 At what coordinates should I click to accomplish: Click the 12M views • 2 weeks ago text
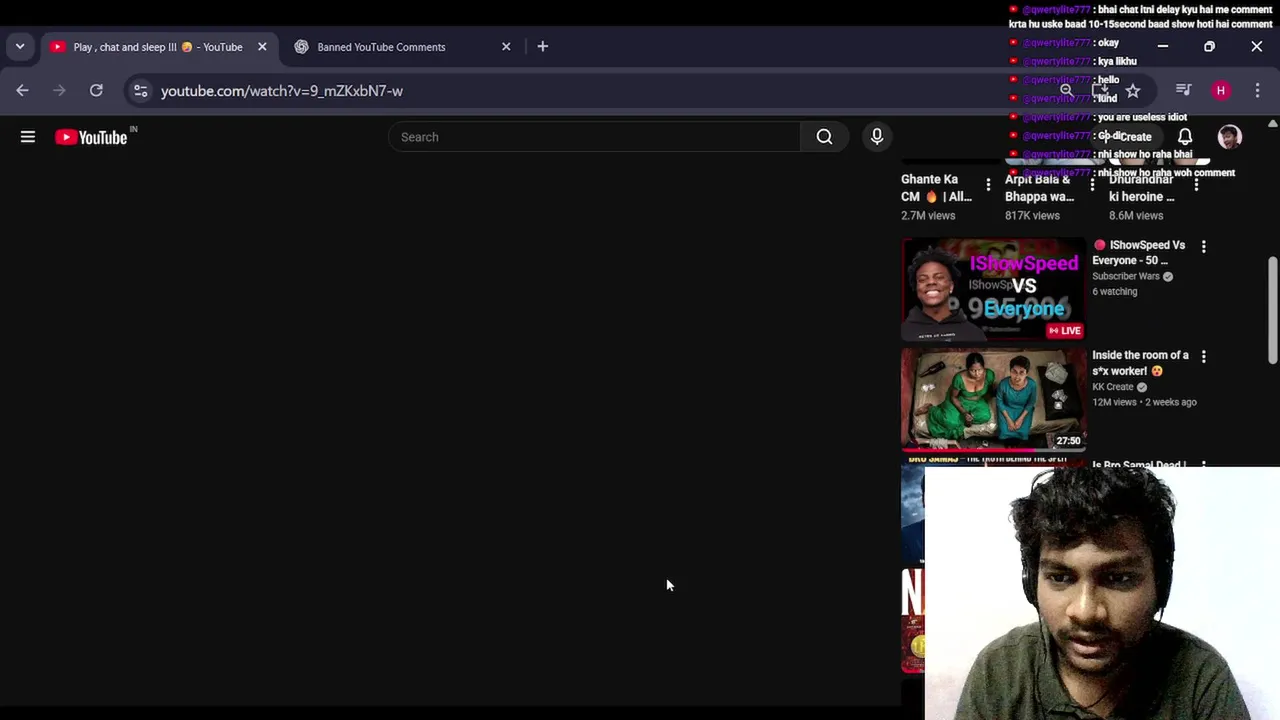pyautogui.click(x=1144, y=402)
